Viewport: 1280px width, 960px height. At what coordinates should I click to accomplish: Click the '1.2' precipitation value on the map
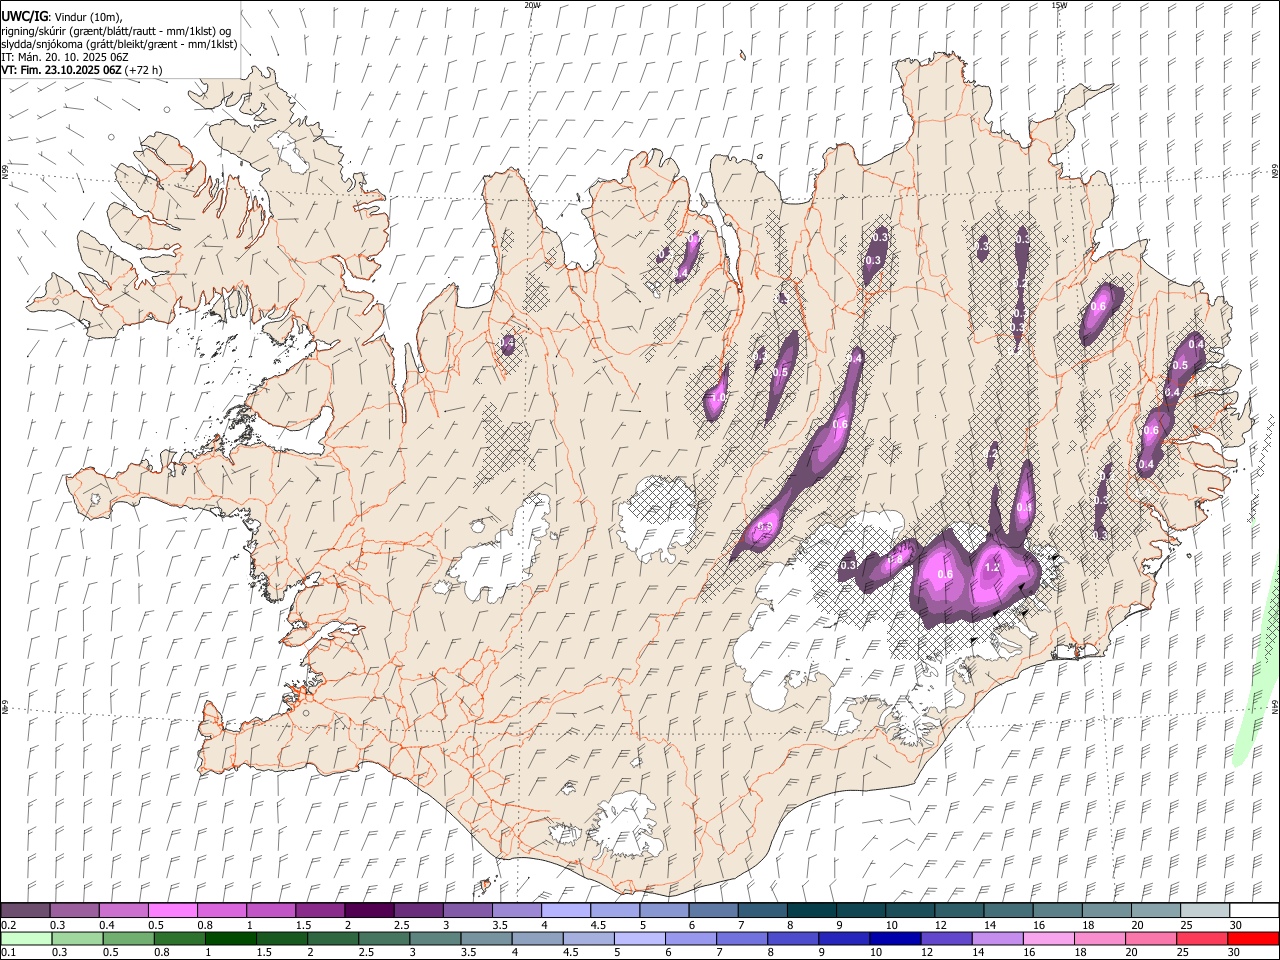coord(993,567)
